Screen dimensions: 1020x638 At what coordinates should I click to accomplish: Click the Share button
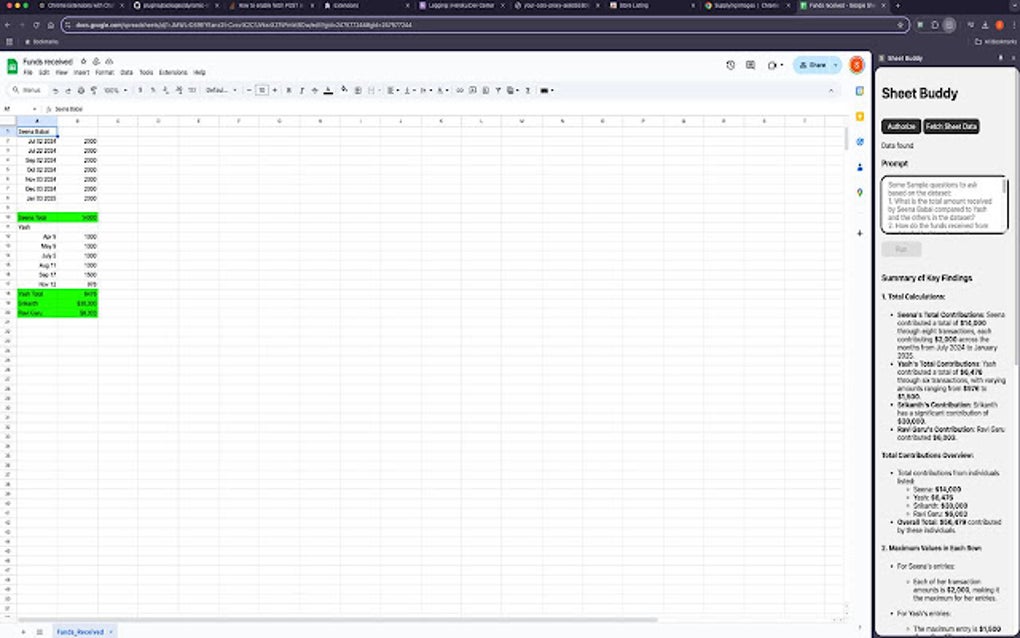(x=815, y=65)
